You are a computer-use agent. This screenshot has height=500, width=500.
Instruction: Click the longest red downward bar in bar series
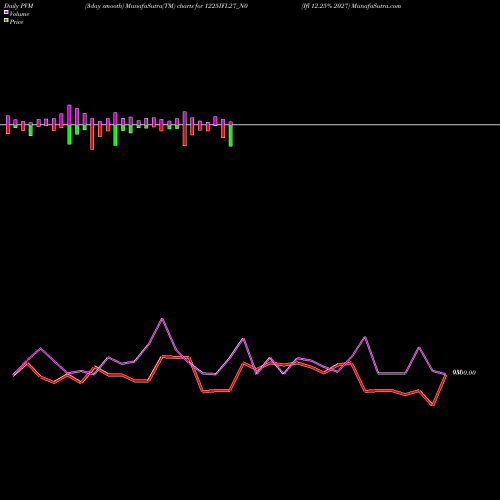point(92,137)
